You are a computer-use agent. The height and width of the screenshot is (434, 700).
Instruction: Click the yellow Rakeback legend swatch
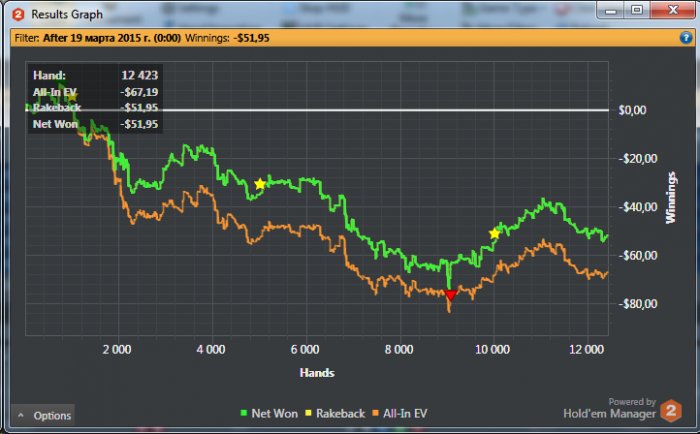(308, 413)
